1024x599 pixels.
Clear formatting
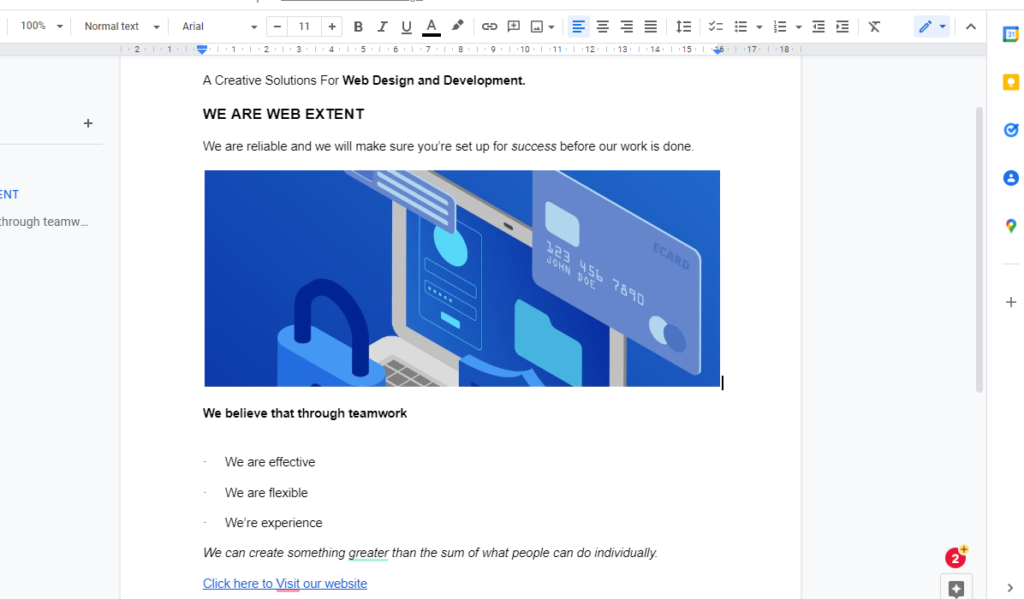(x=874, y=27)
